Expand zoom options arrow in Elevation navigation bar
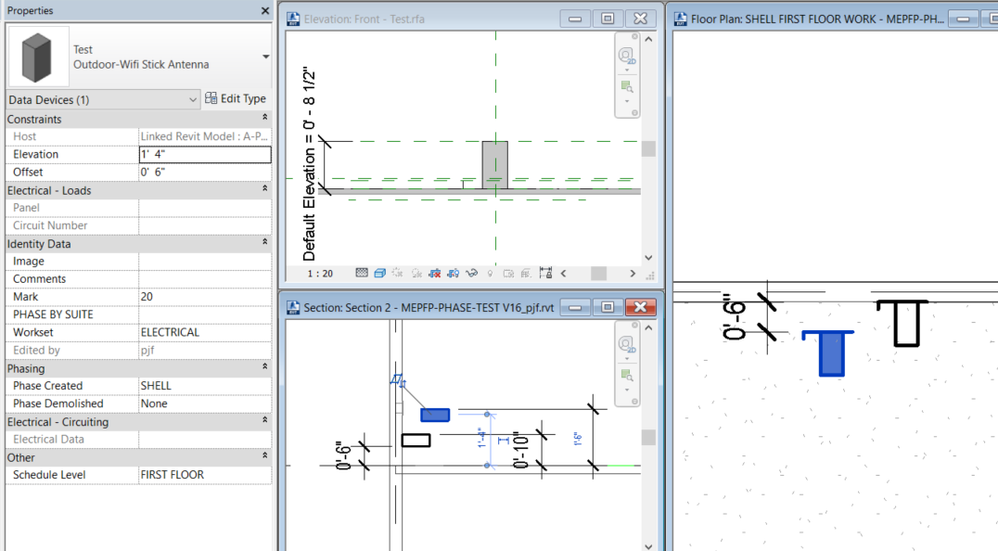Image resolution: width=998 pixels, height=551 pixels. [x=627, y=101]
